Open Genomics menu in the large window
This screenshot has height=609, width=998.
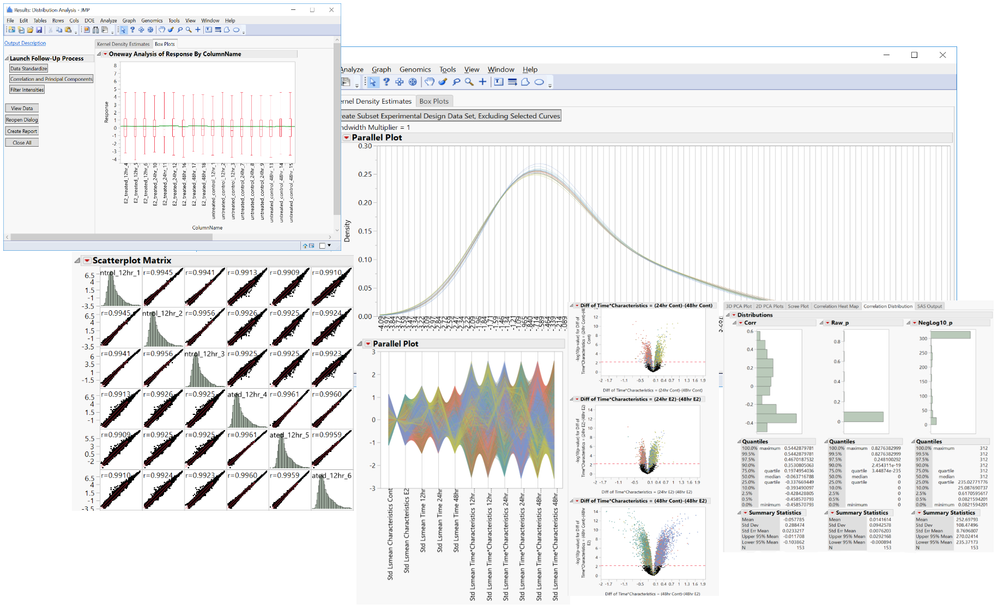tap(415, 69)
